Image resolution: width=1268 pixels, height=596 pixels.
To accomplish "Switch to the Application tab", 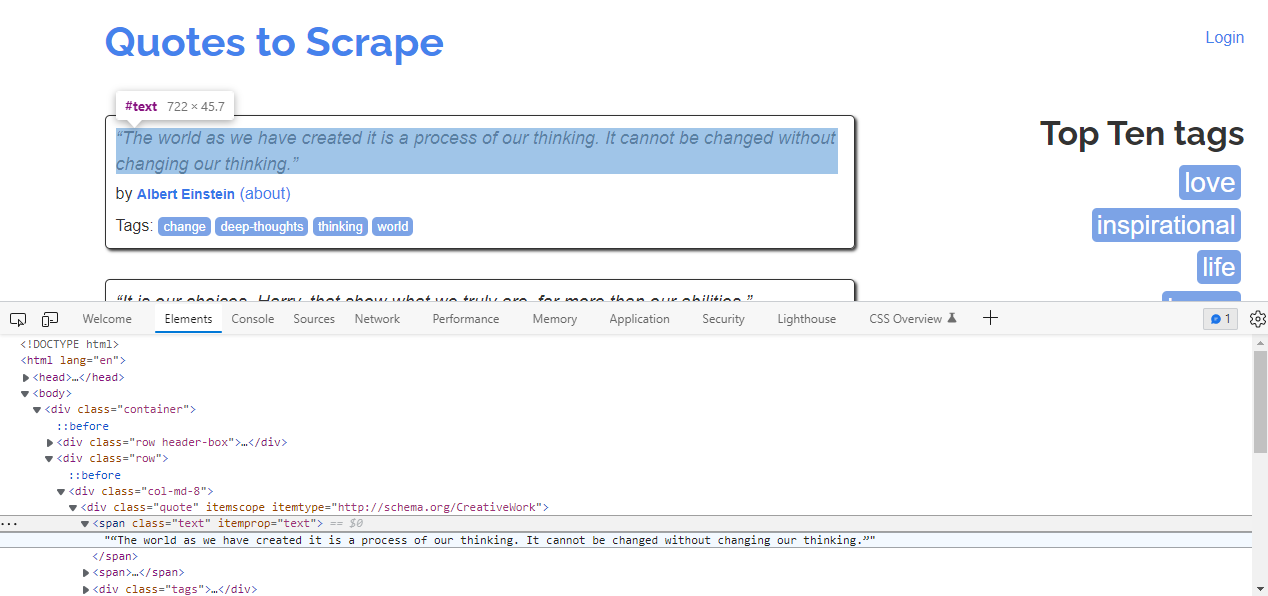I will click(x=639, y=319).
